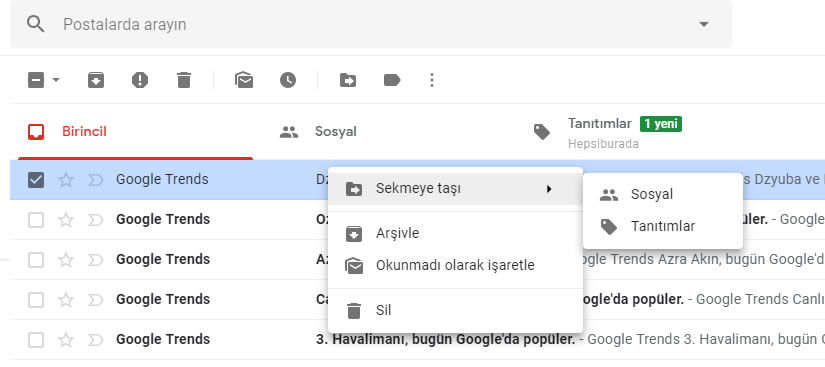Click 'Google Trends' sender of selected first email
Image resolution: width=825 pixels, height=367 pixels.
[x=162, y=179]
